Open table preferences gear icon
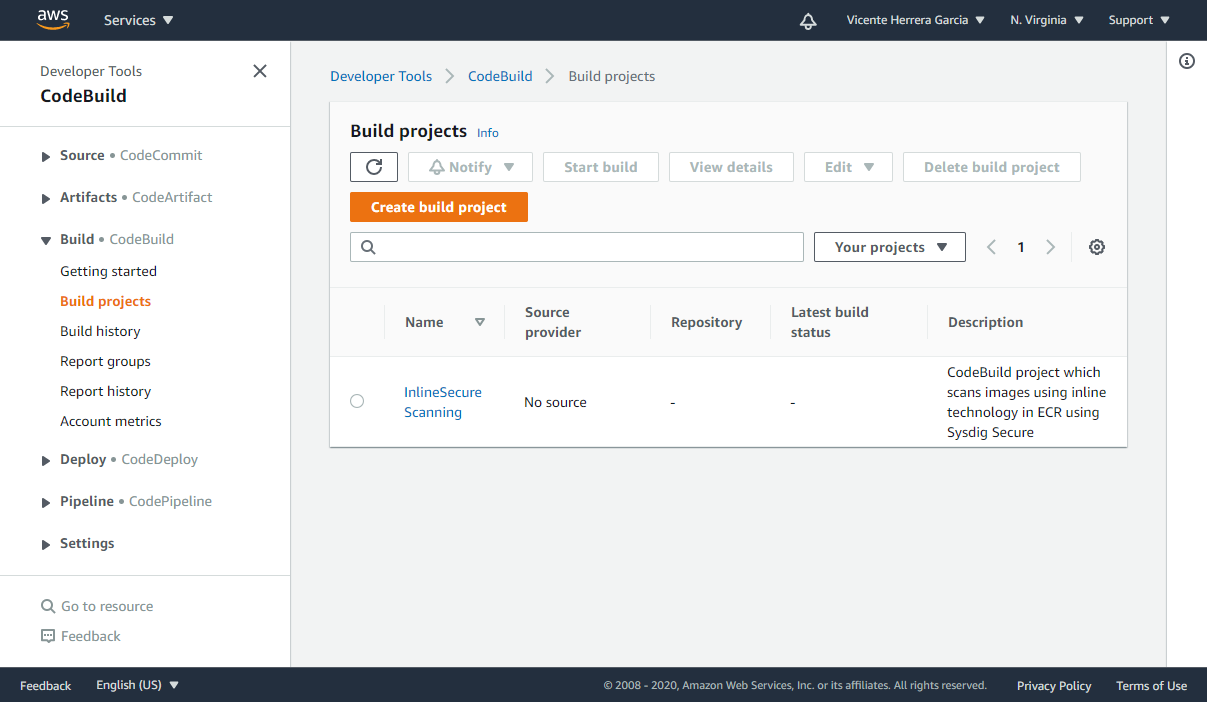This screenshot has height=702, width=1207. click(x=1097, y=247)
